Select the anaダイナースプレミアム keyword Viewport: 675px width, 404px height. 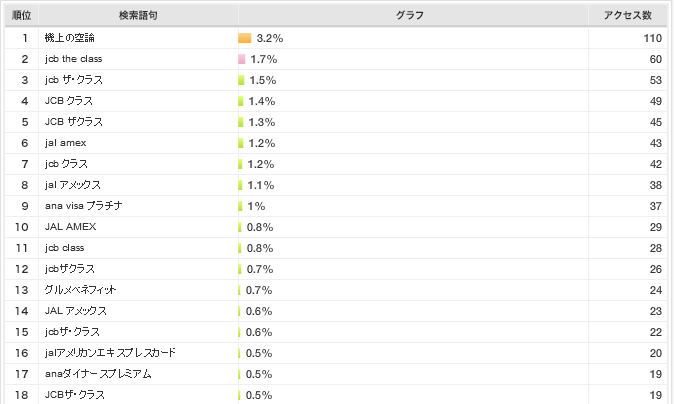pyautogui.click(x=98, y=374)
